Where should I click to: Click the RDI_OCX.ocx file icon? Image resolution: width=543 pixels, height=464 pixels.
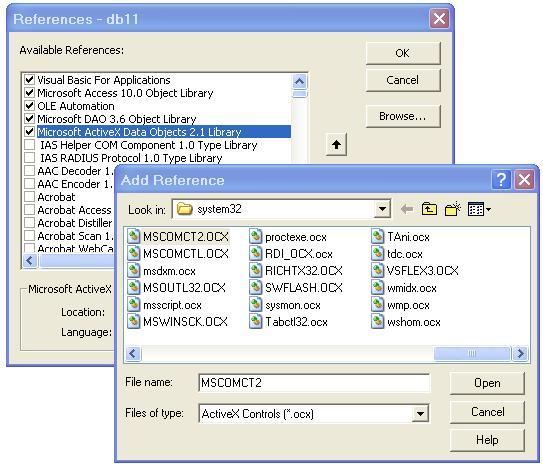click(x=256, y=253)
